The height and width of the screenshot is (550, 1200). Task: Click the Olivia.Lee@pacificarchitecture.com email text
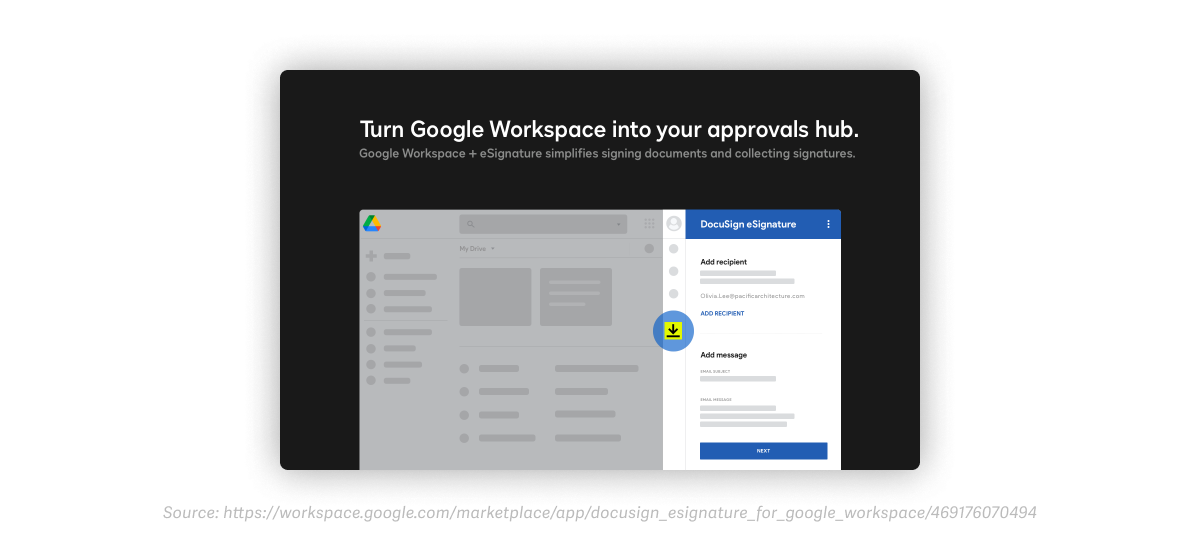point(752,296)
